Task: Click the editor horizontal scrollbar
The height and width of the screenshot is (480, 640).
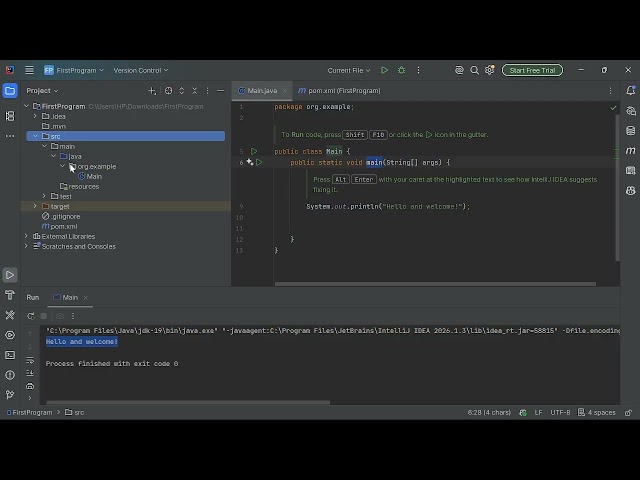Action: point(435,284)
